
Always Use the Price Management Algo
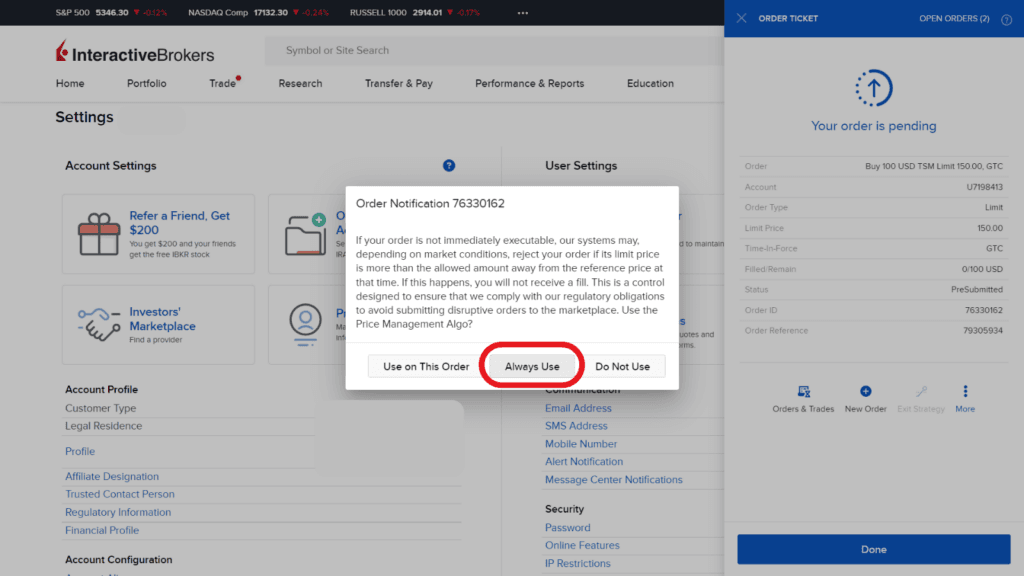pyautogui.click(x=531, y=366)
